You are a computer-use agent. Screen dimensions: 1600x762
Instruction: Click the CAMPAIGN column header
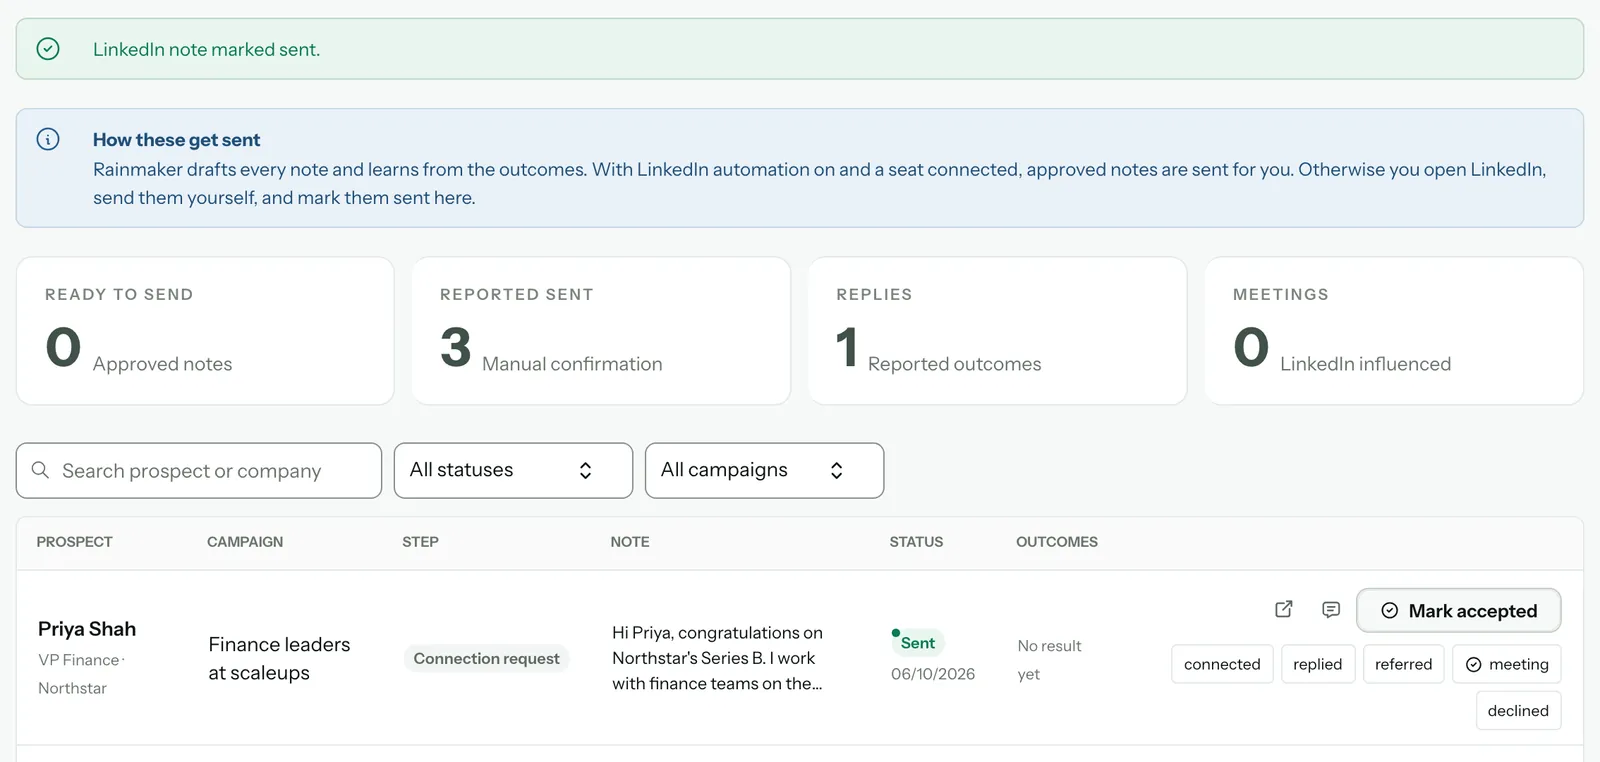(x=245, y=542)
